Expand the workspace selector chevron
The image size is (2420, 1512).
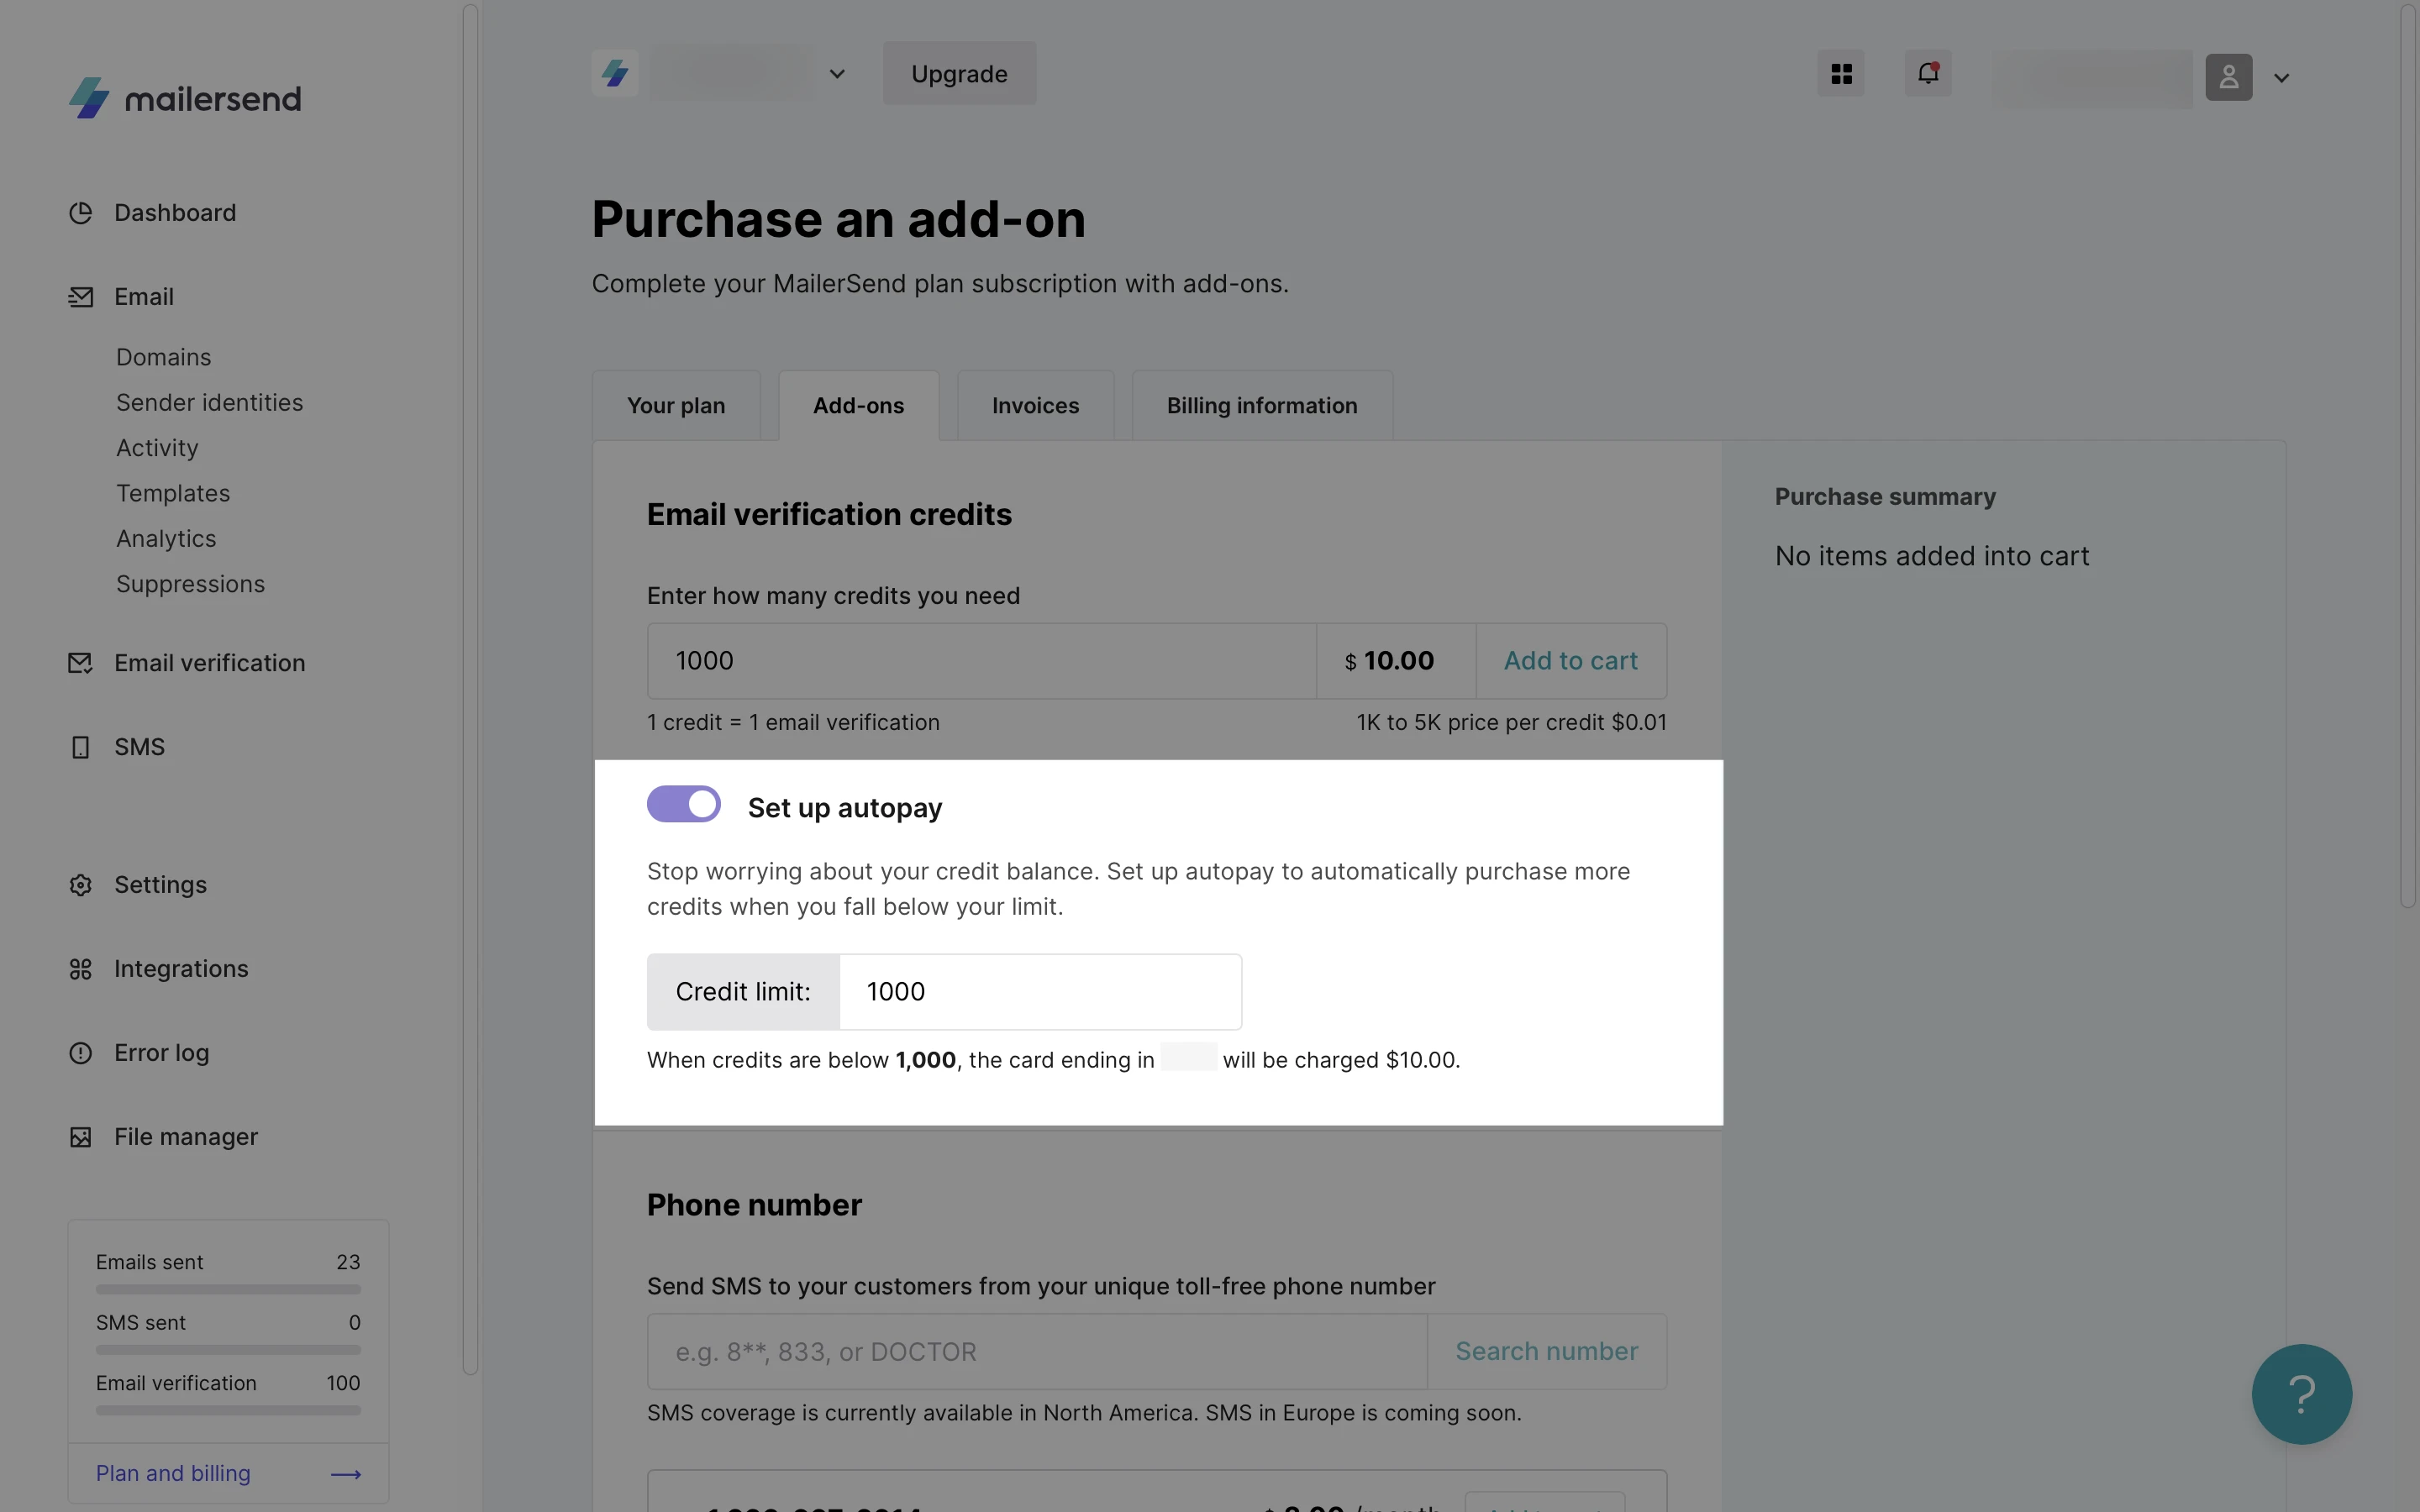pyautogui.click(x=837, y=74)
